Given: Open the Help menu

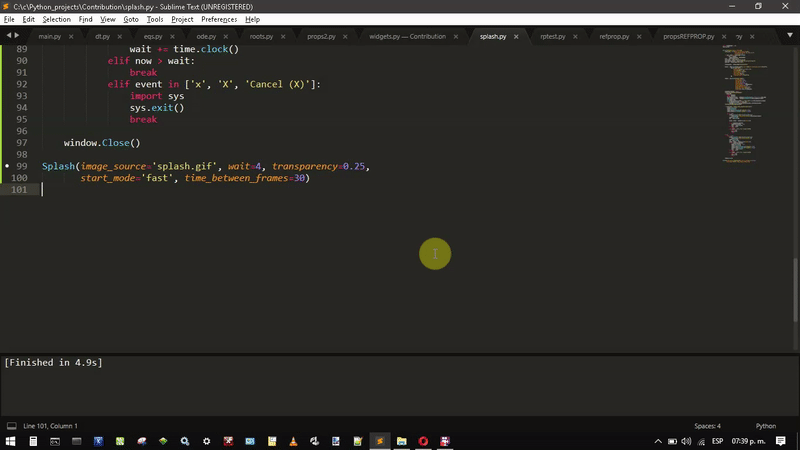Looking at the screenshot, I should click(252, 19).
